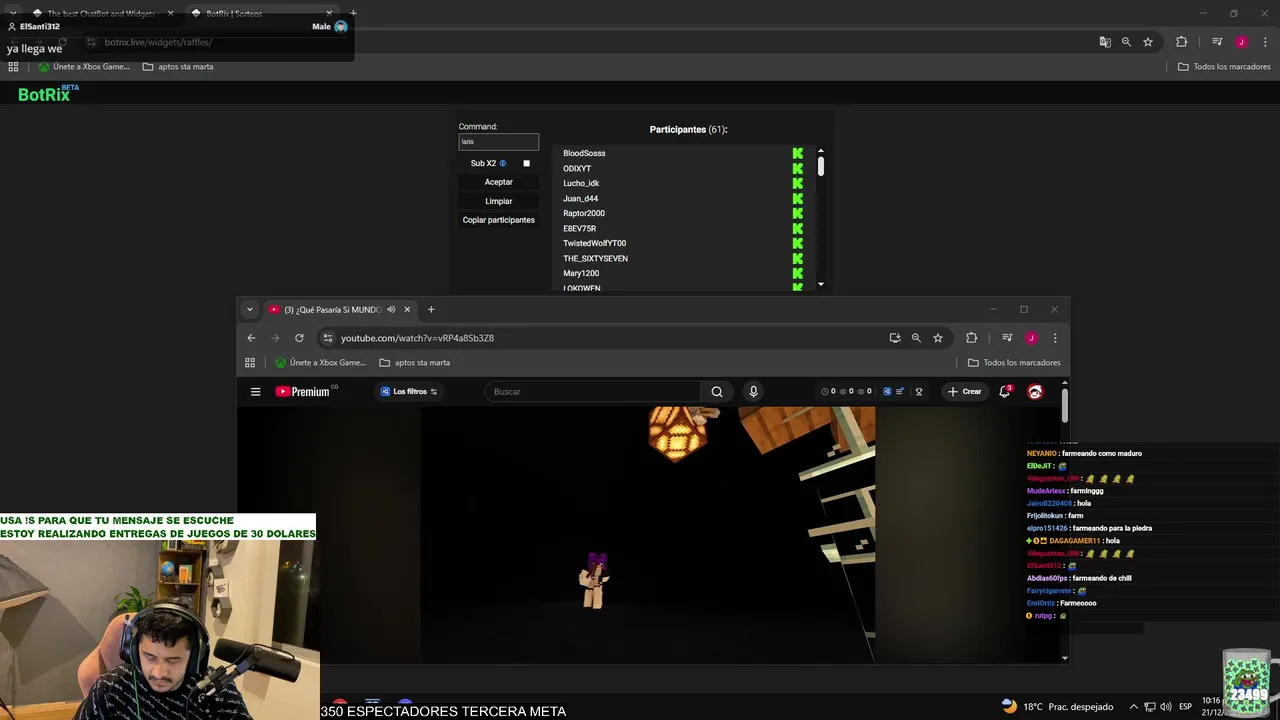Start YouTube voice search microphone
This screenshot has width=1280, height=720.
click(x=754, y=392)
